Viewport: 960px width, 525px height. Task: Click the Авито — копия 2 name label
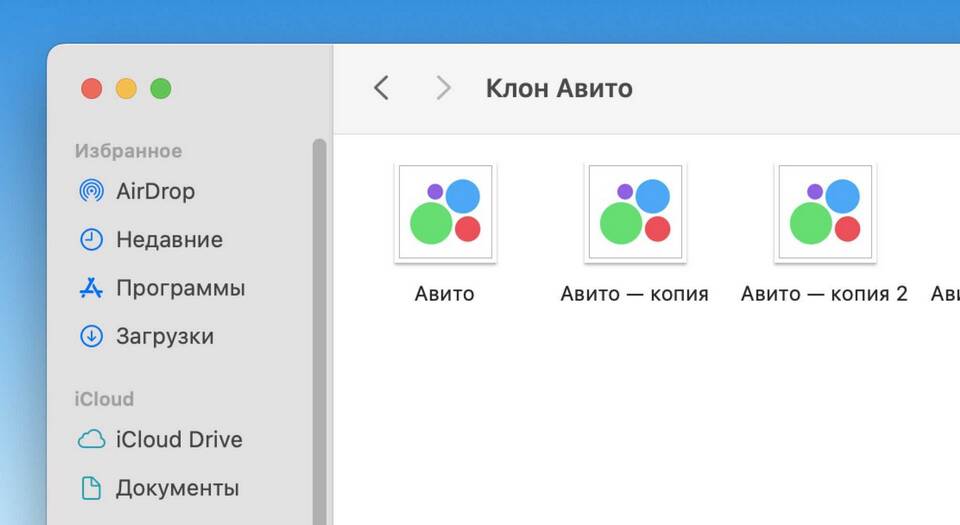pyautogui.click(x=824, y=294)
